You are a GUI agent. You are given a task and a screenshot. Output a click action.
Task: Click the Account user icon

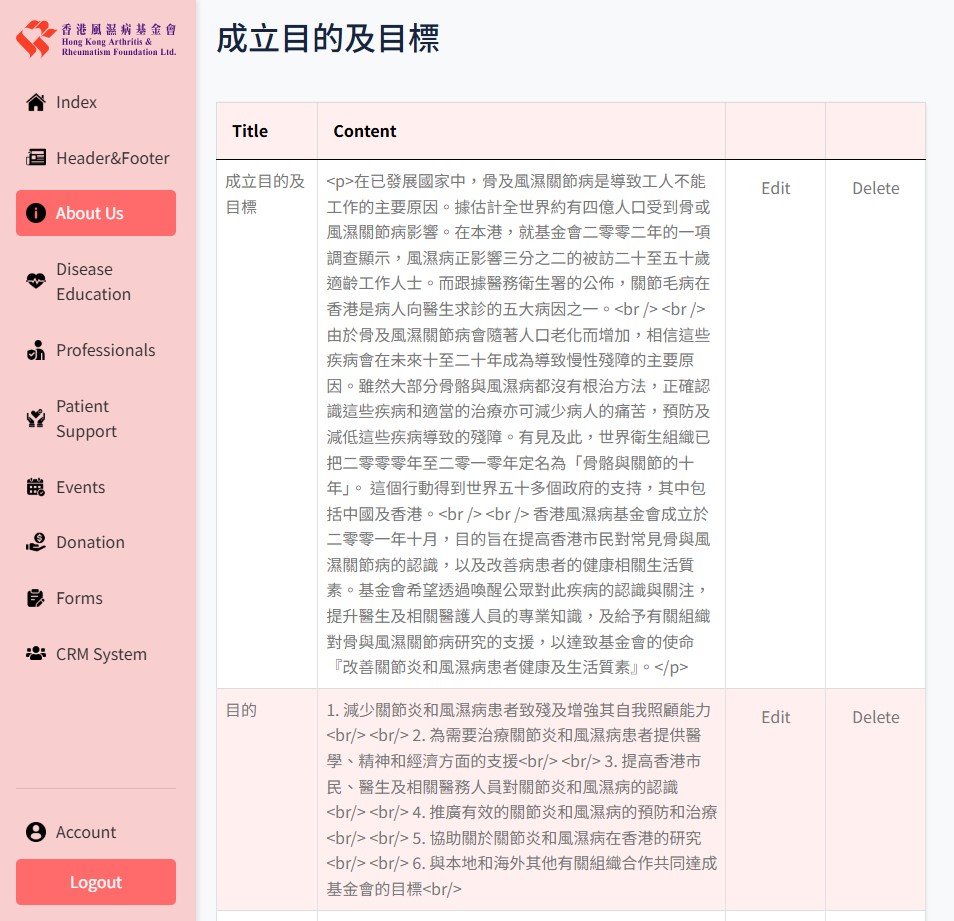click(x=36, y=832)
